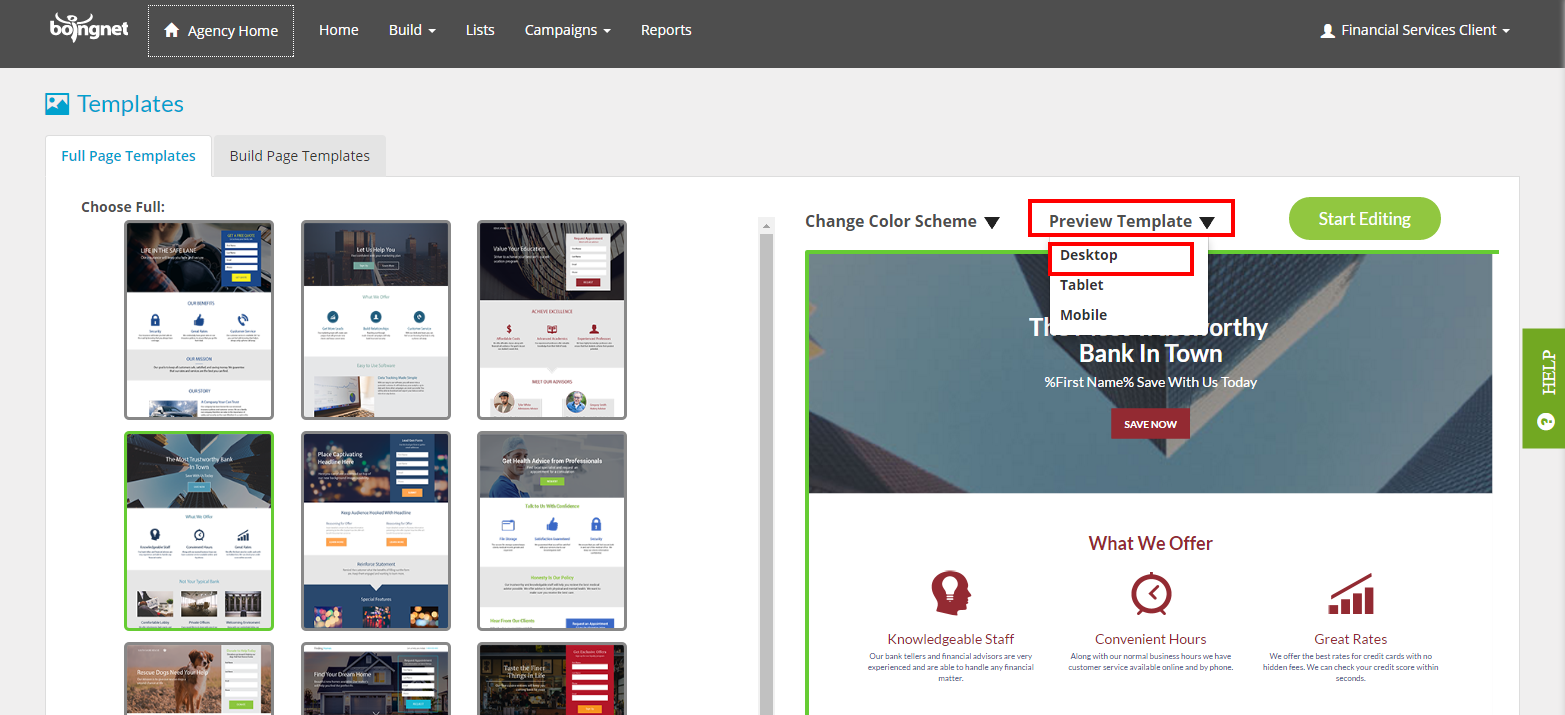The image size is (1565, 715).
Task: Click the rising bar chart icon above Great Rates
Action: pos(1350,594)
